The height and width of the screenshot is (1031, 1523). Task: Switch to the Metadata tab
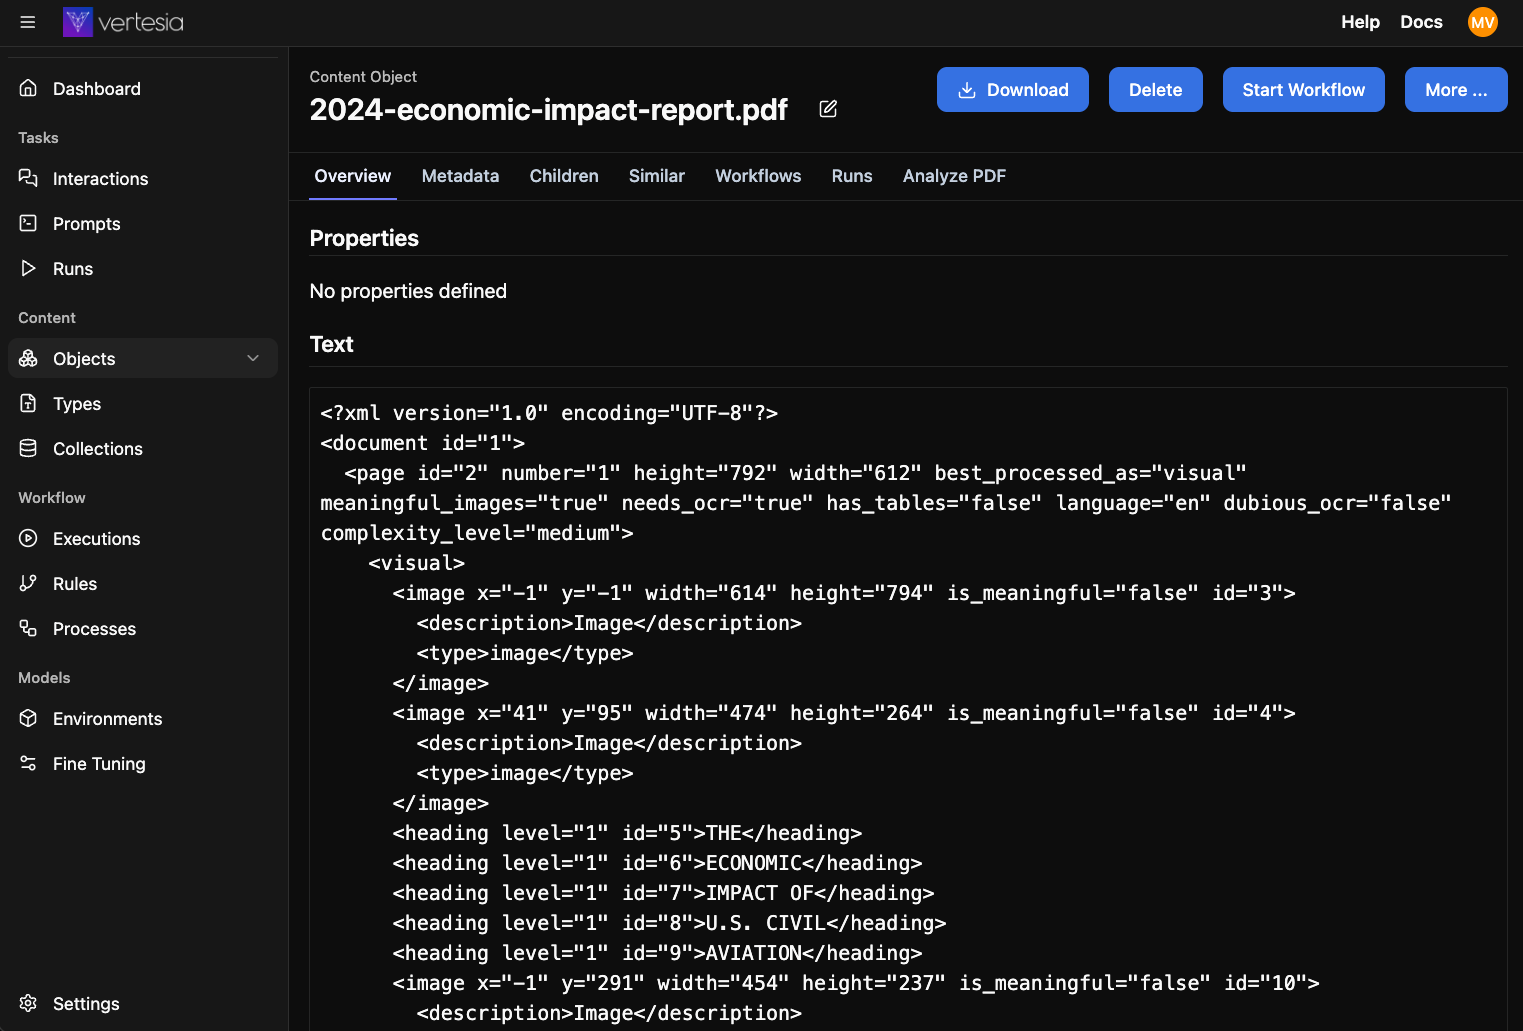(x=460, y=176)
